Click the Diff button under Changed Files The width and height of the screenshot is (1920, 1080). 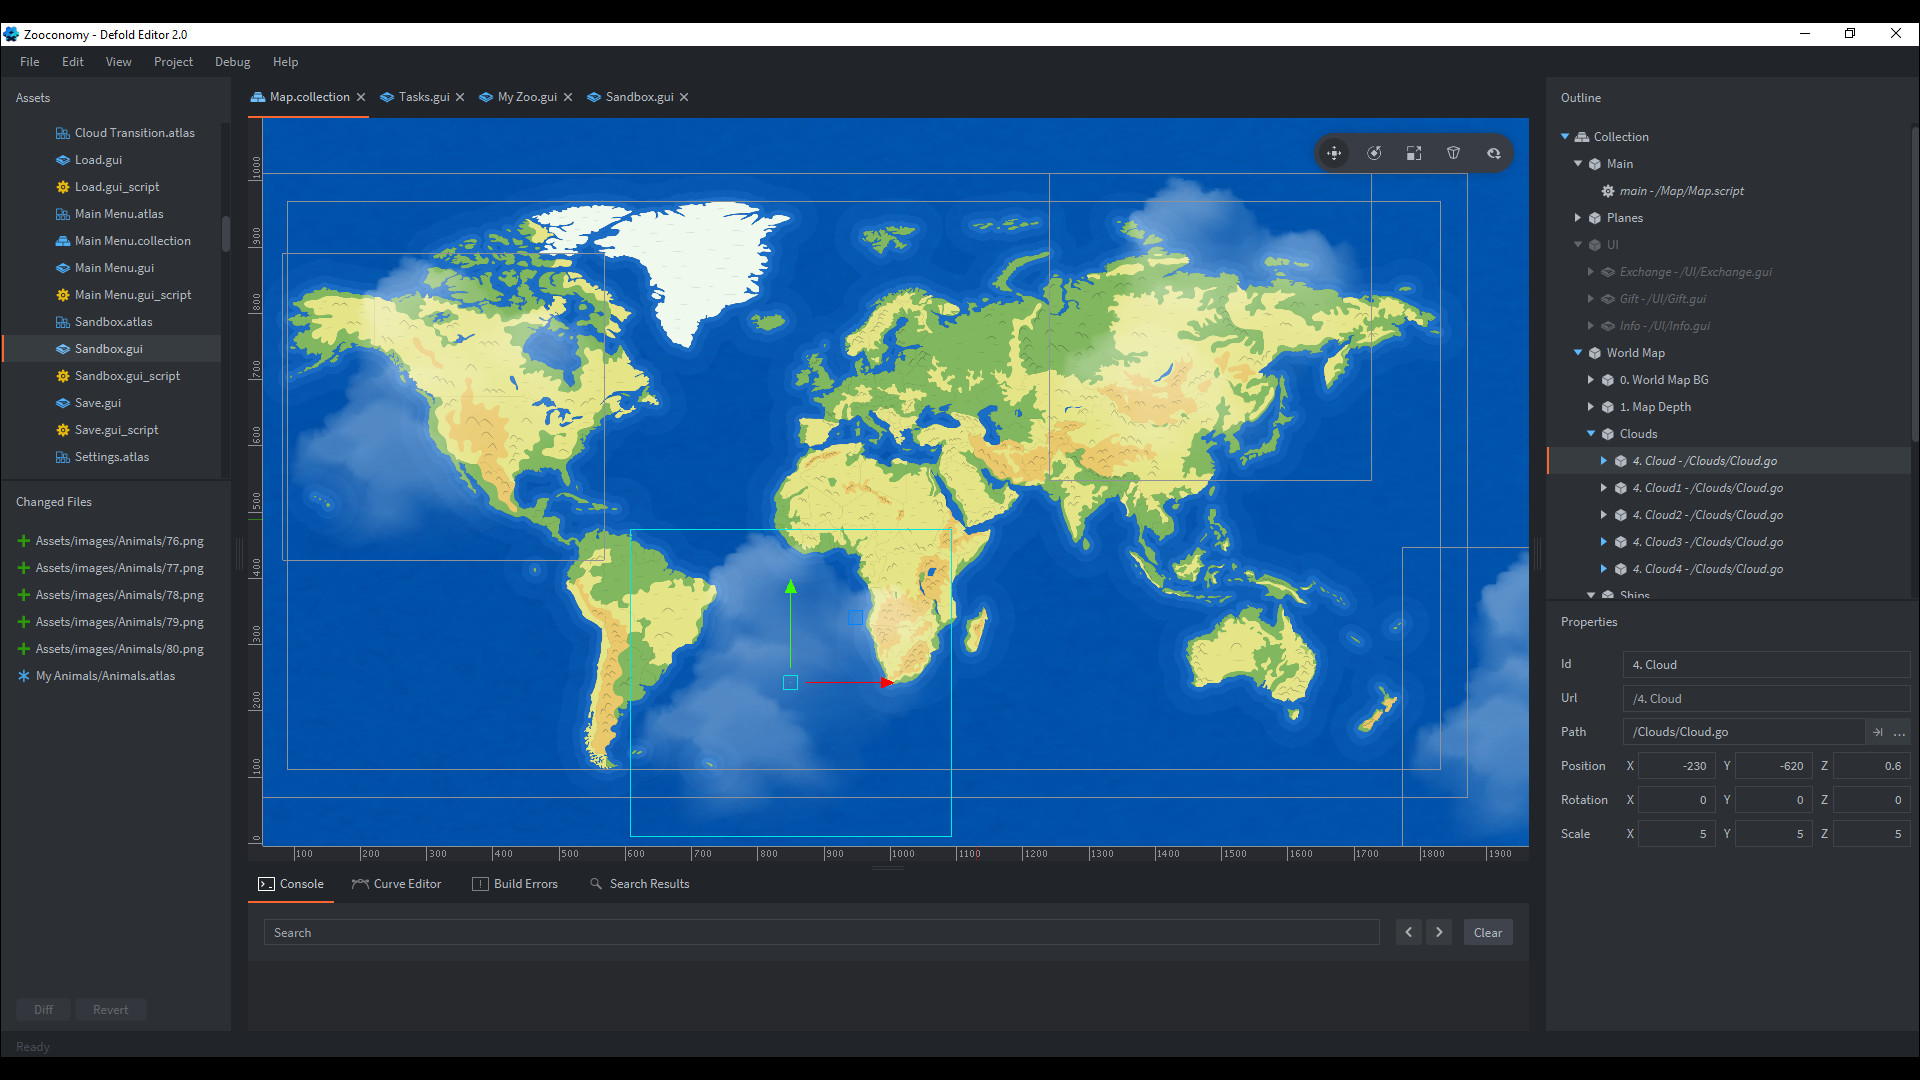click(x=43, y=1009)
